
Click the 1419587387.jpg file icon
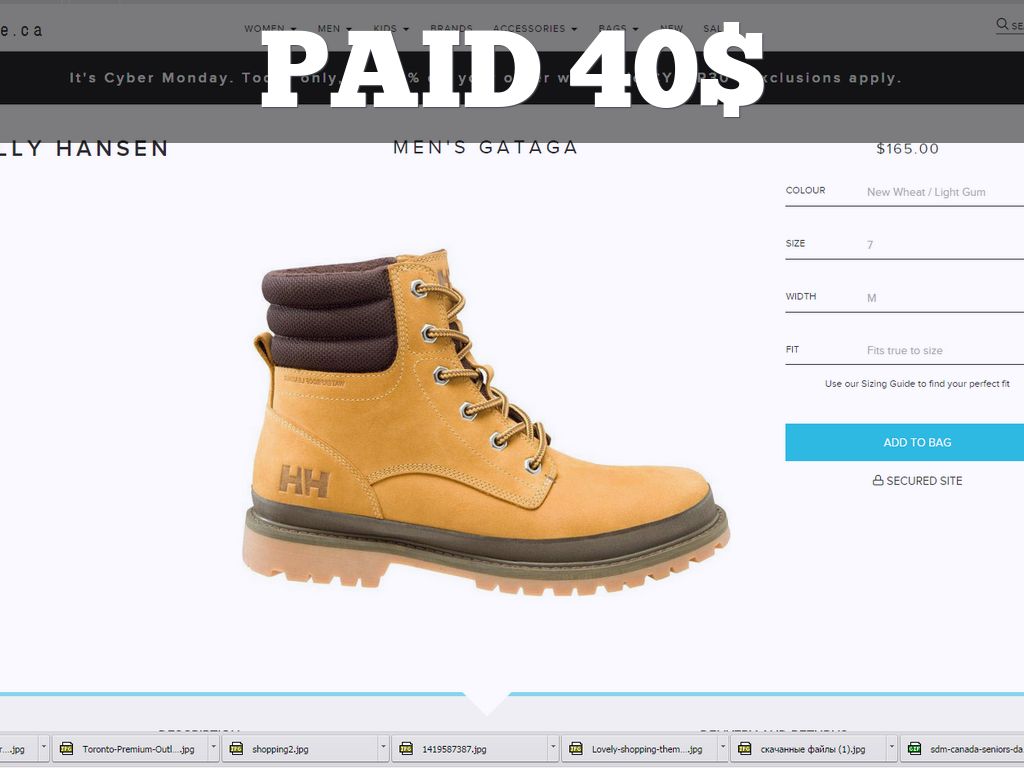click(x=406, y=749)
